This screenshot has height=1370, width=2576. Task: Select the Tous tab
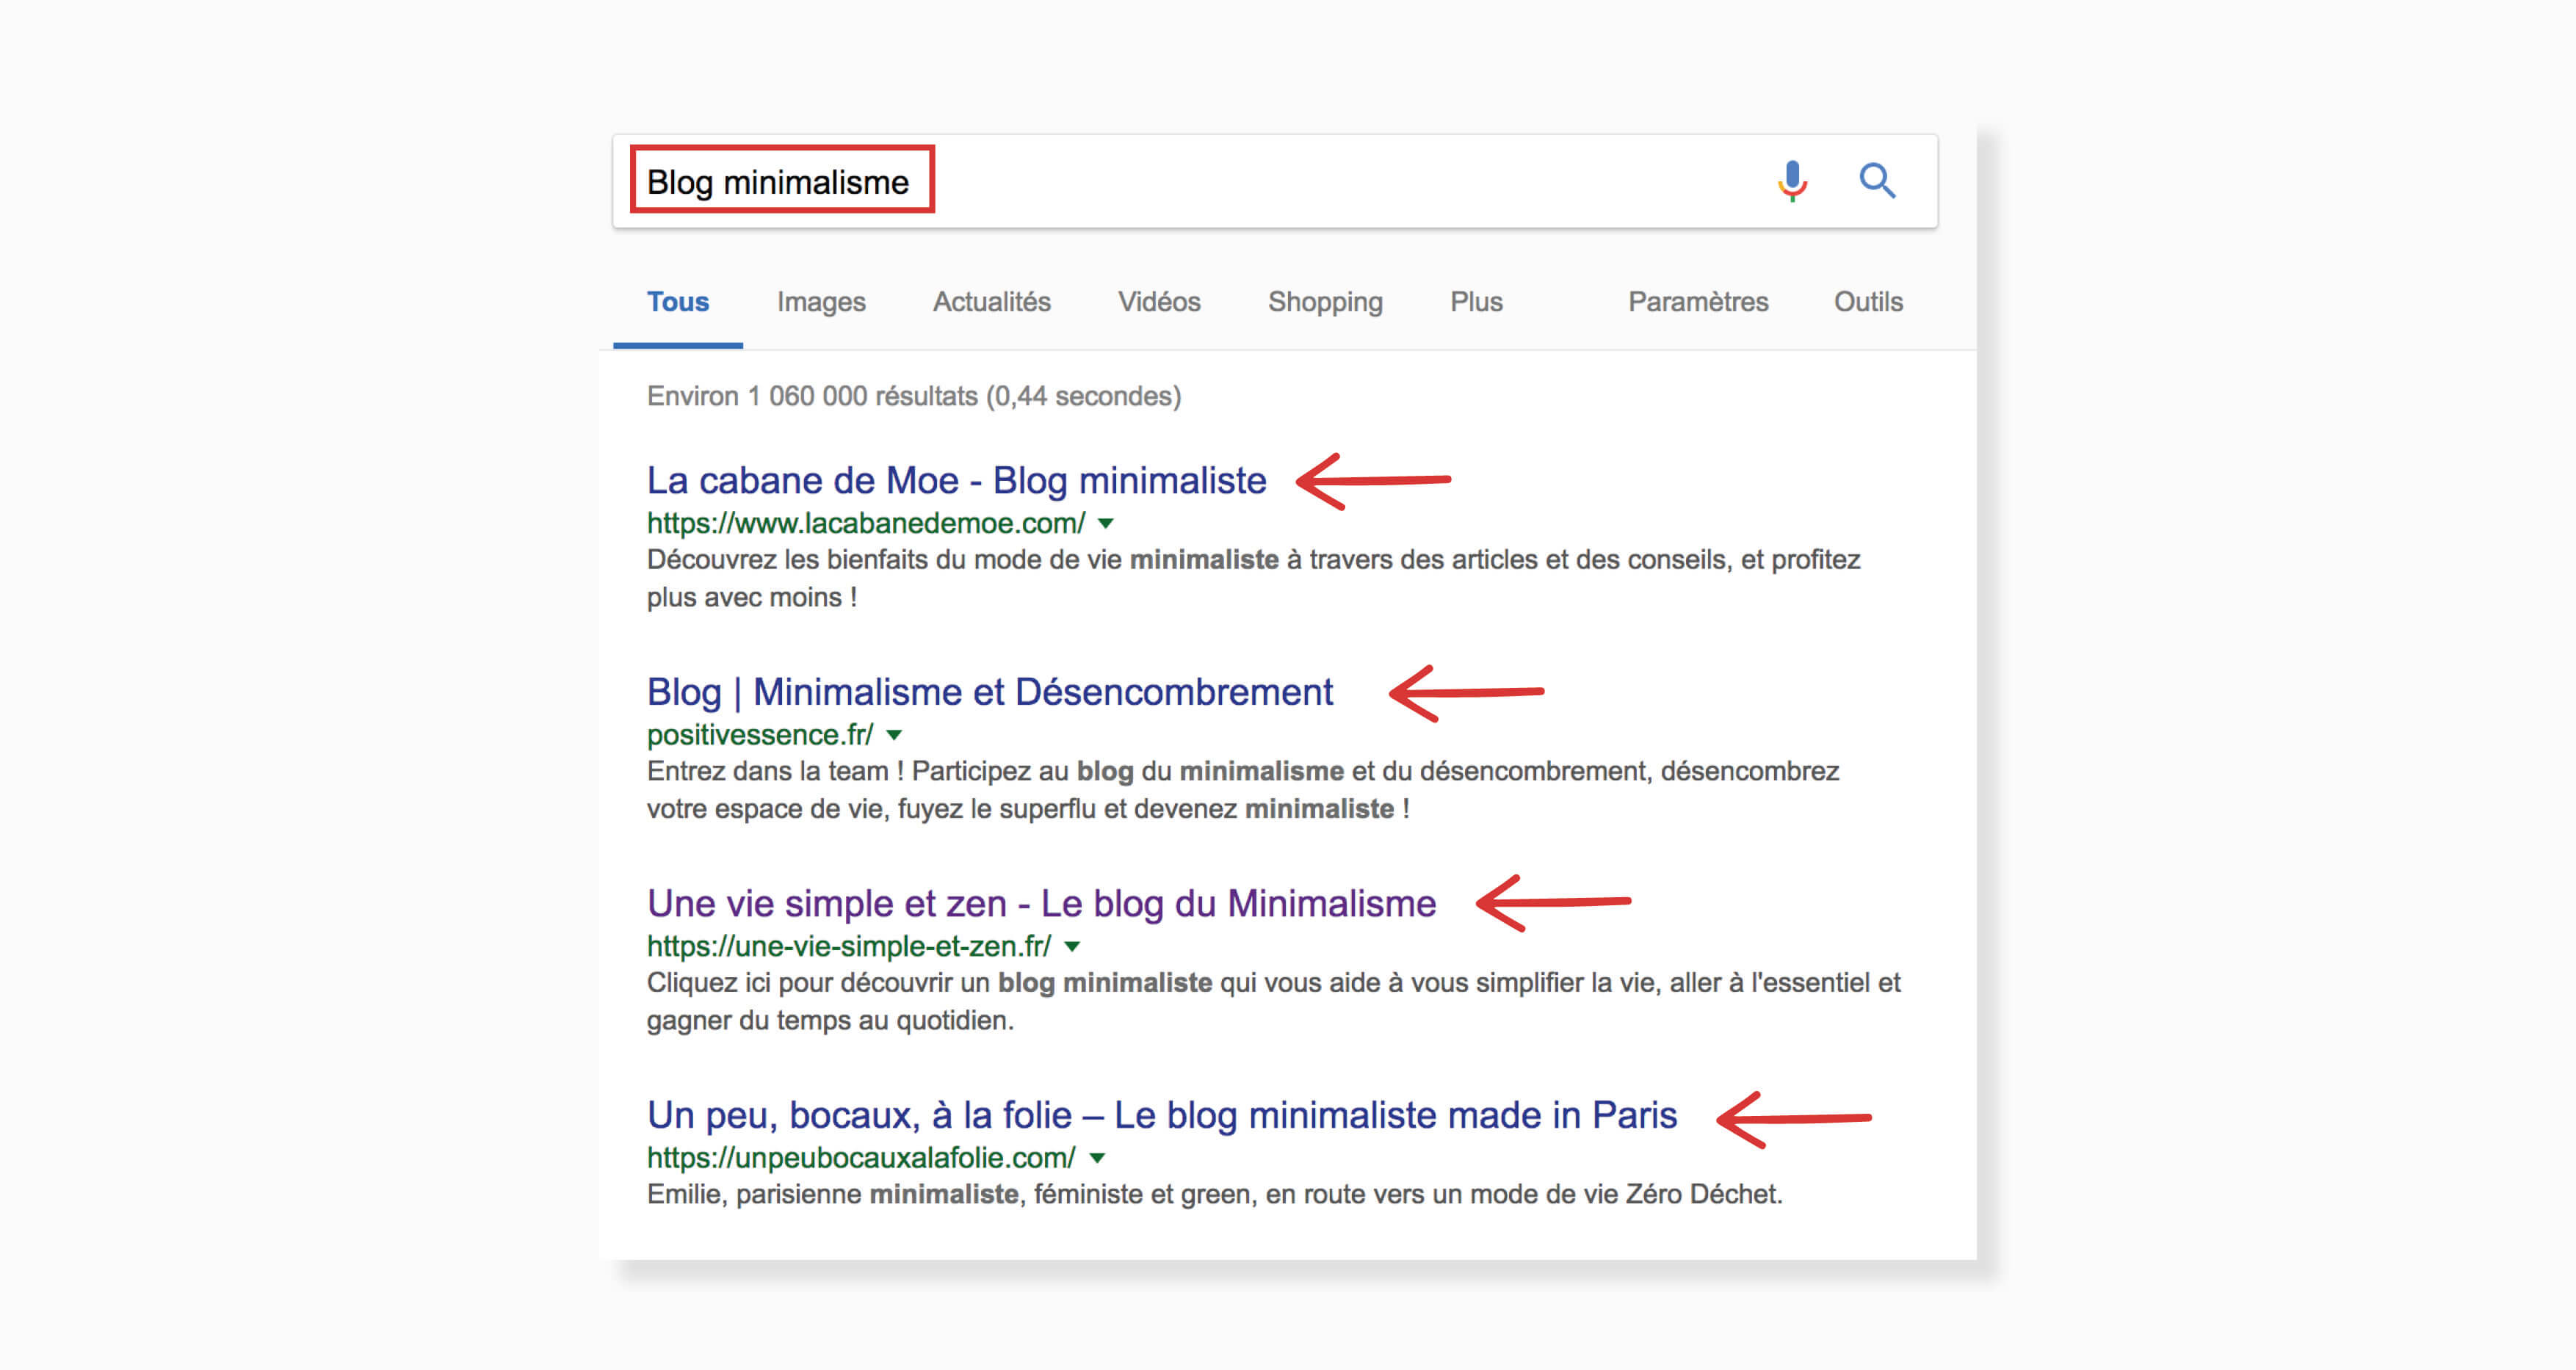677,302
